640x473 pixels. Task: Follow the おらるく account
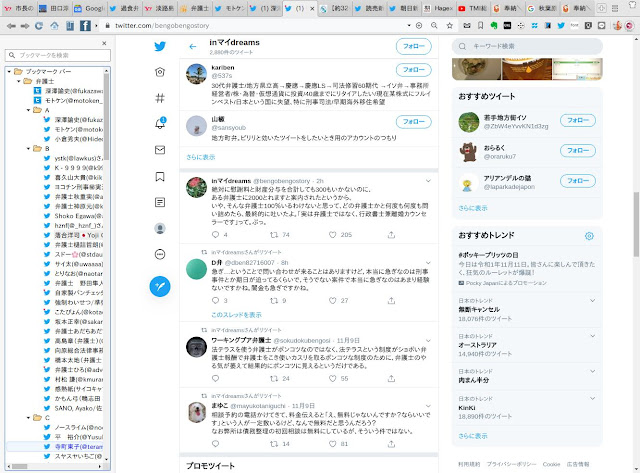pos(578,151)
